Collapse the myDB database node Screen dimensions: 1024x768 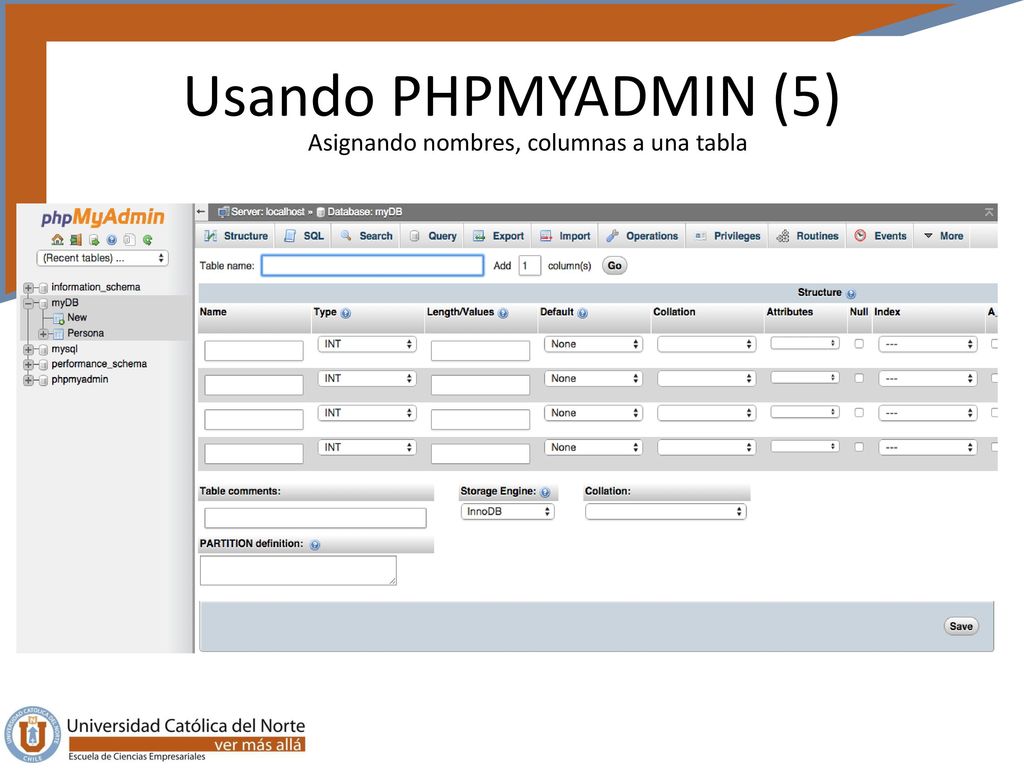(x=28, y=303)
